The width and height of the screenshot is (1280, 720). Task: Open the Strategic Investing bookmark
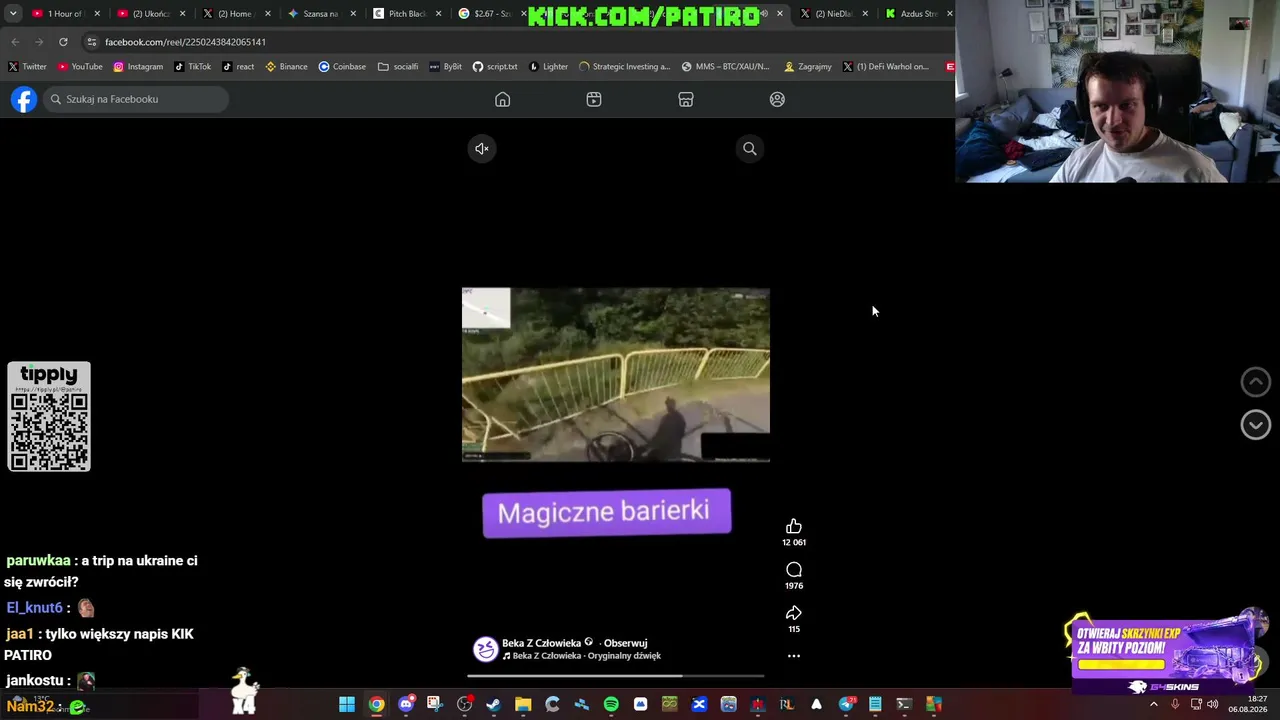pos(624,67)
